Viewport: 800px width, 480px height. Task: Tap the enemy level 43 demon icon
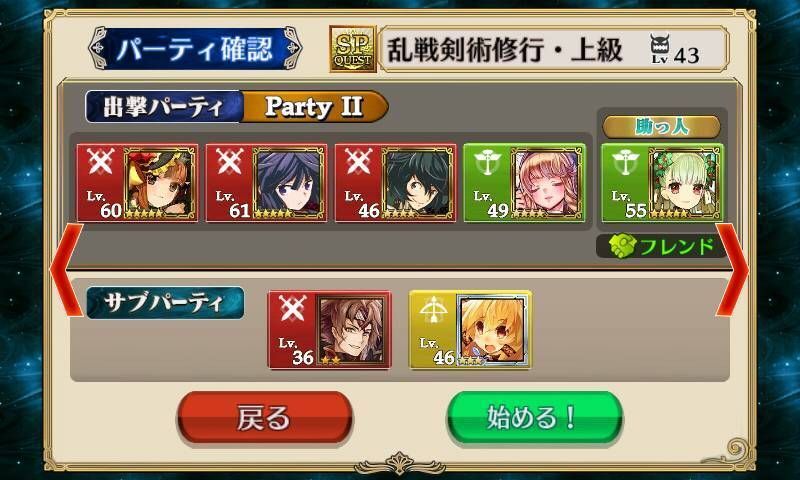(x=660, y=46)
